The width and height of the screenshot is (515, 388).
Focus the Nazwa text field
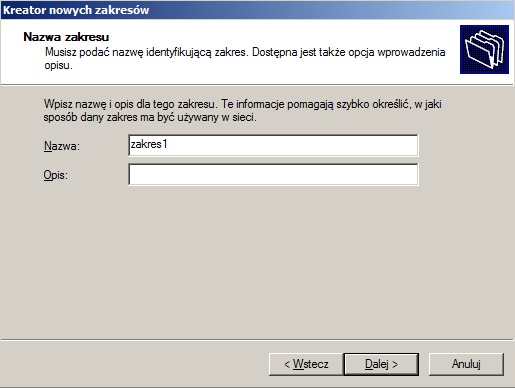(x=273, y=145)
